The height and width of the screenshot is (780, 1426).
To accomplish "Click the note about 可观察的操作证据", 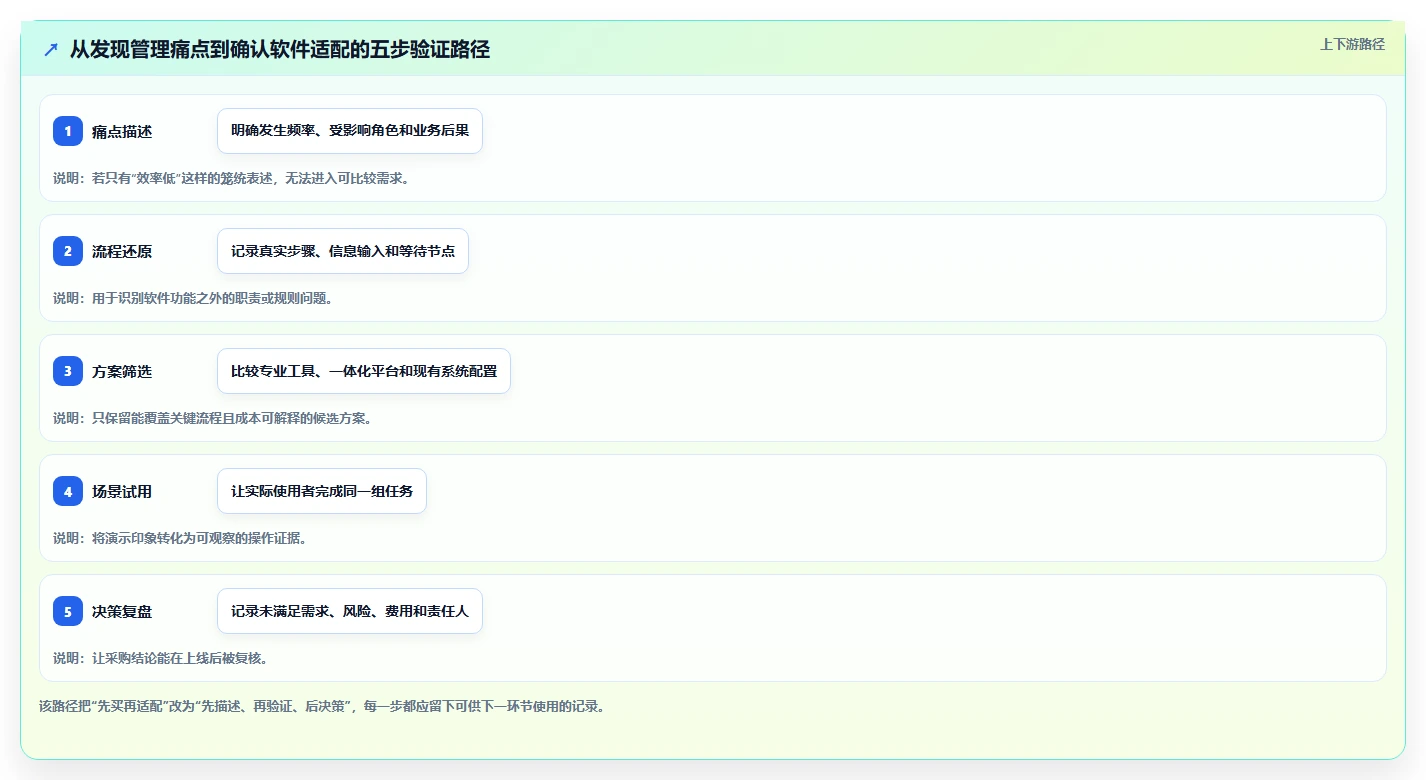I will point(180,538).
